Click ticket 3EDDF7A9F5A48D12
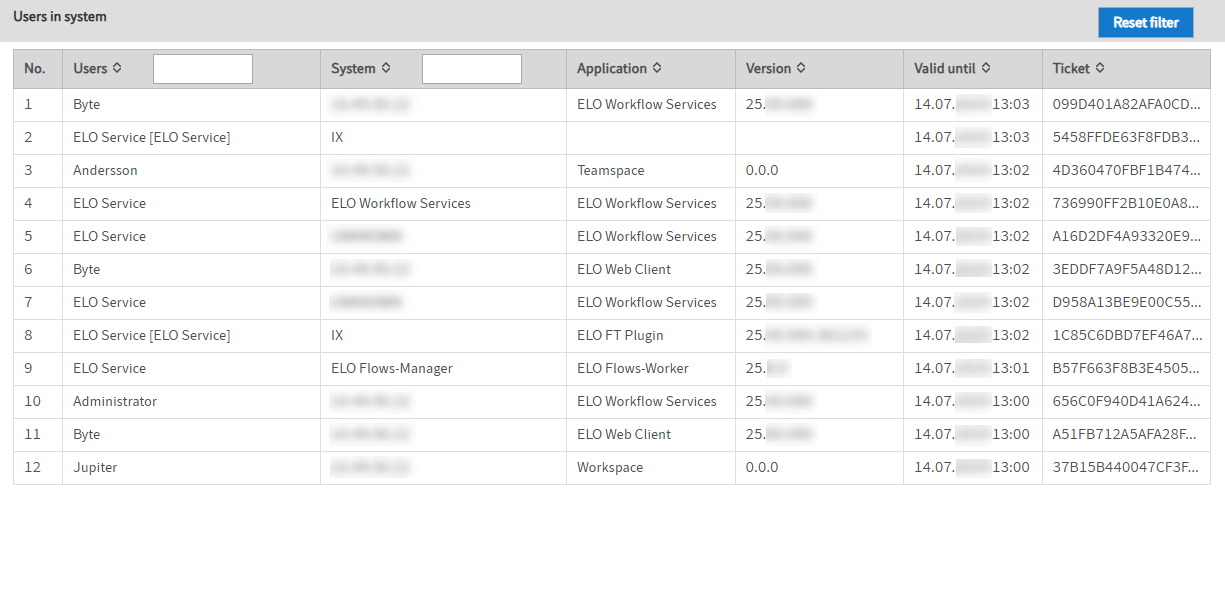The image size is (1225, 595). (1127, 269)
